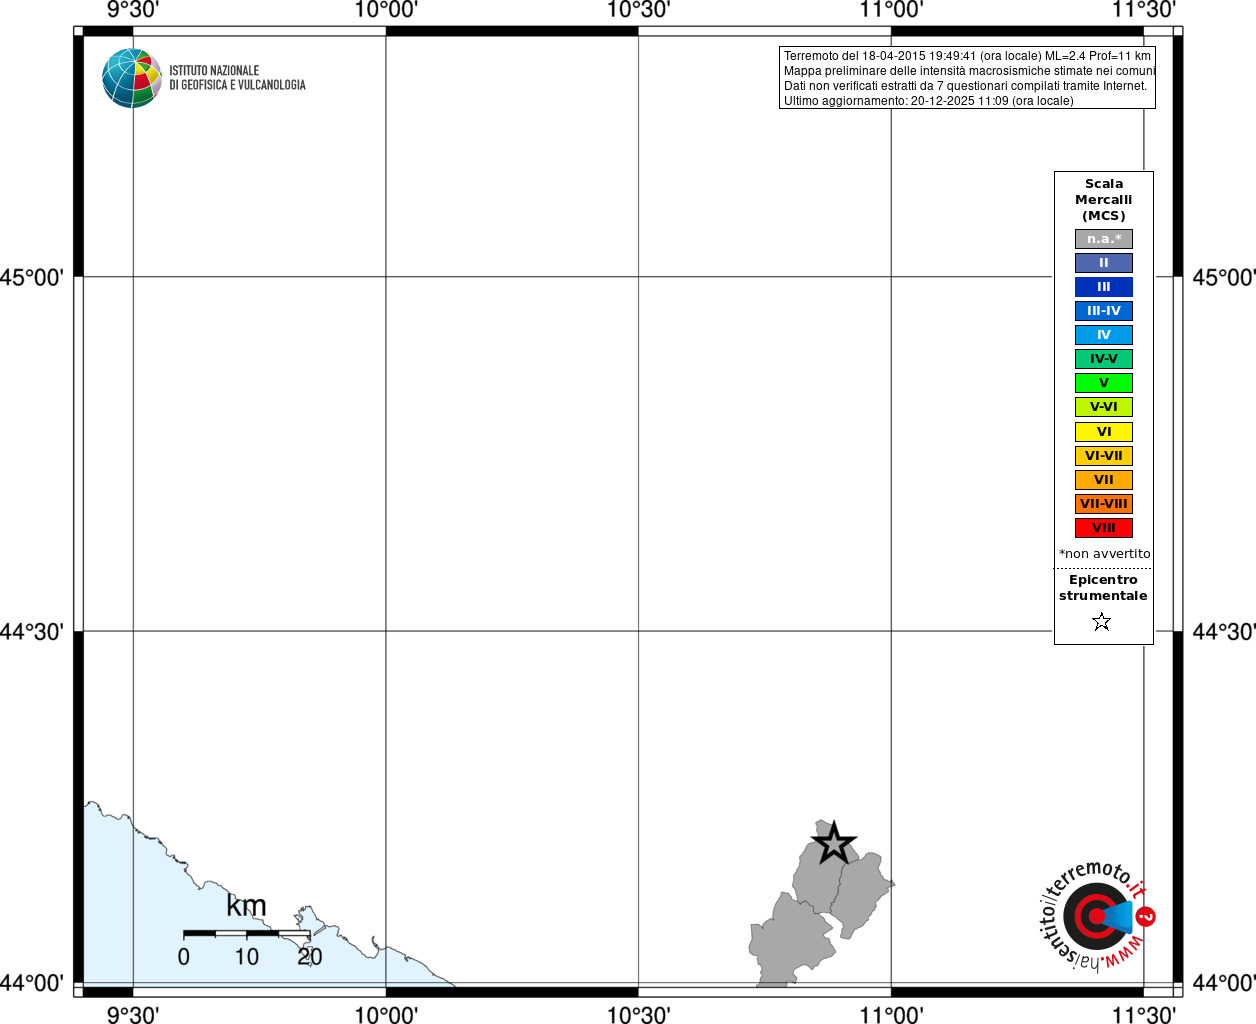
Task: Click the 'ISTITUTO NAZIONALE DI GEOFISICA E VULCANOLOGIA' text
Action: tap(237, 78)
